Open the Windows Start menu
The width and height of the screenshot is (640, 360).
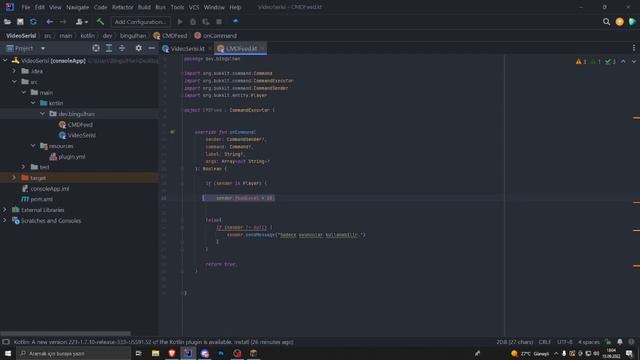pyautogui.click(x=8, y=353)
